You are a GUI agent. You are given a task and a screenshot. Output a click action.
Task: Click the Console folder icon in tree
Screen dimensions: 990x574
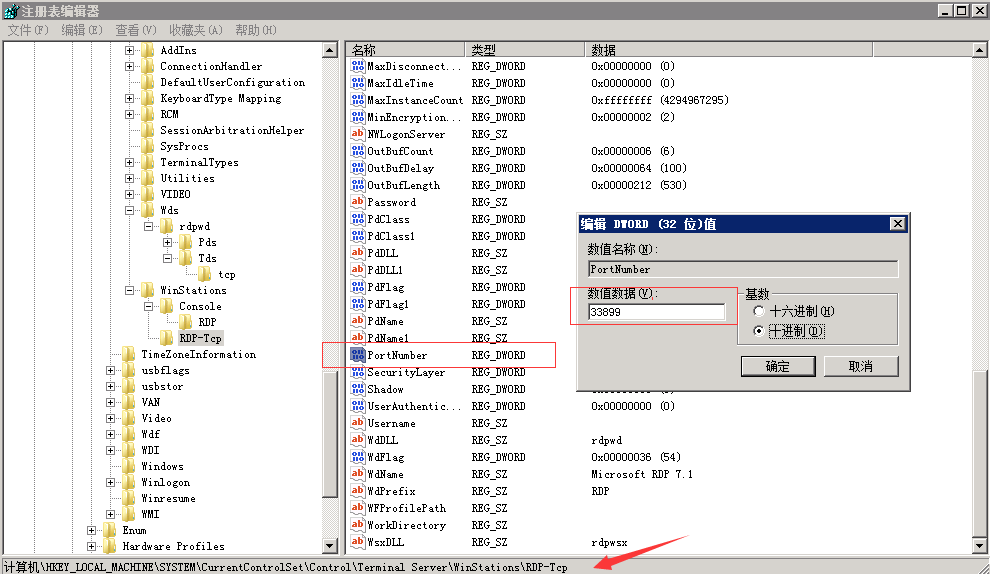[167, 306]
